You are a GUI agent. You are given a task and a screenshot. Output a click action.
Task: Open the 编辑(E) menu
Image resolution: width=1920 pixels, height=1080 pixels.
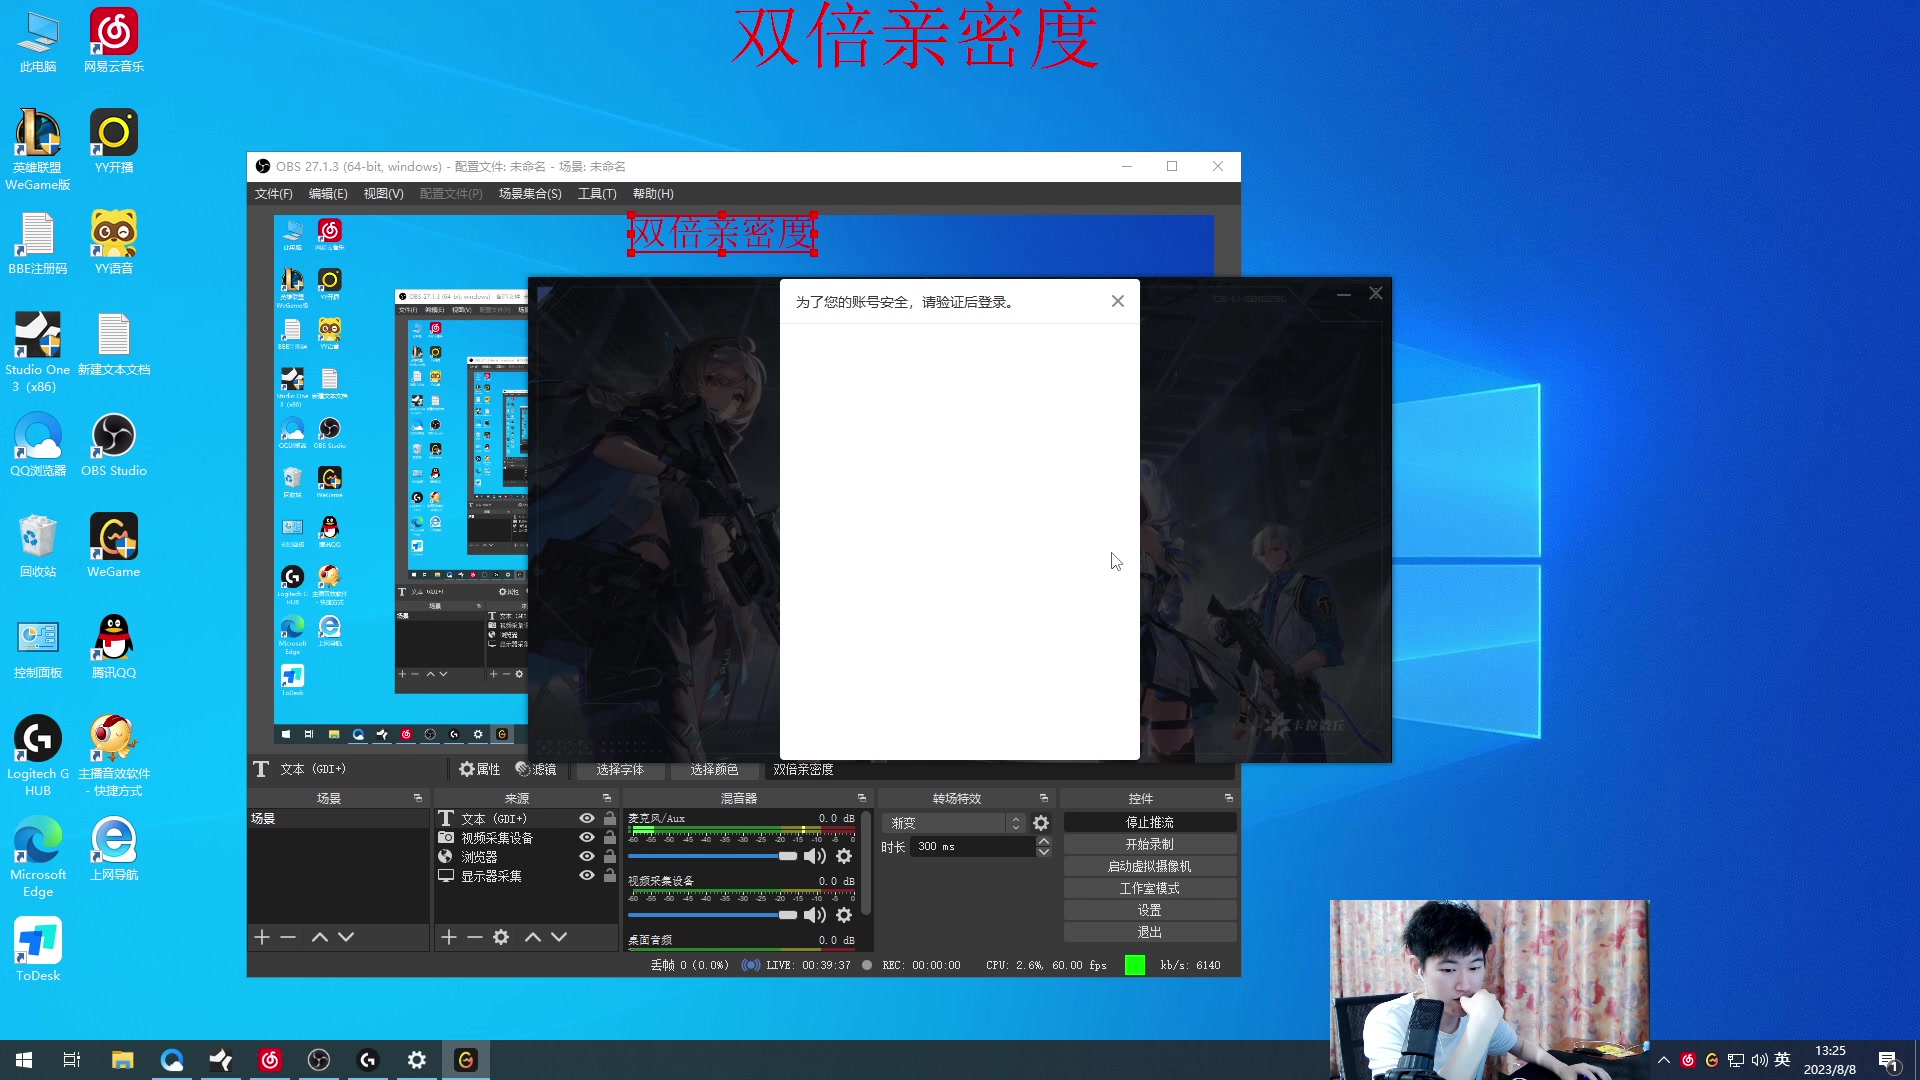328,194
